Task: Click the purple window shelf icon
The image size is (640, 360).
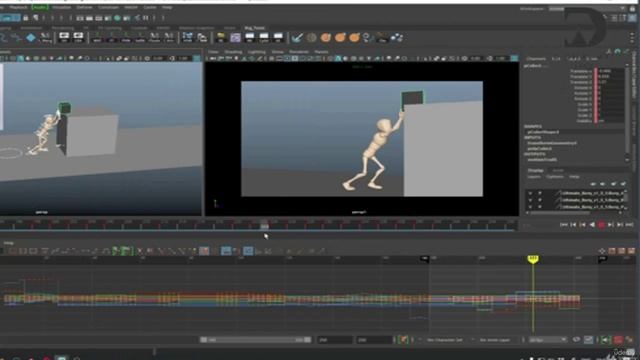Action: pos(236,38)
